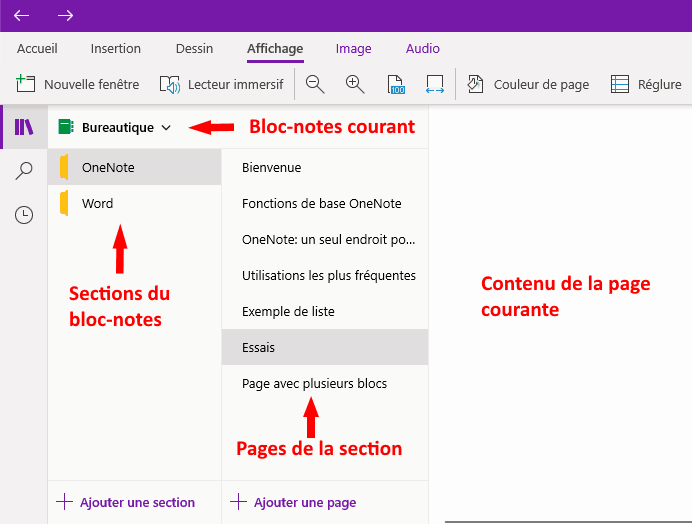The image size is (692, 524).
Task: Open the Insertion tab
Action: [x=116, y=49]
